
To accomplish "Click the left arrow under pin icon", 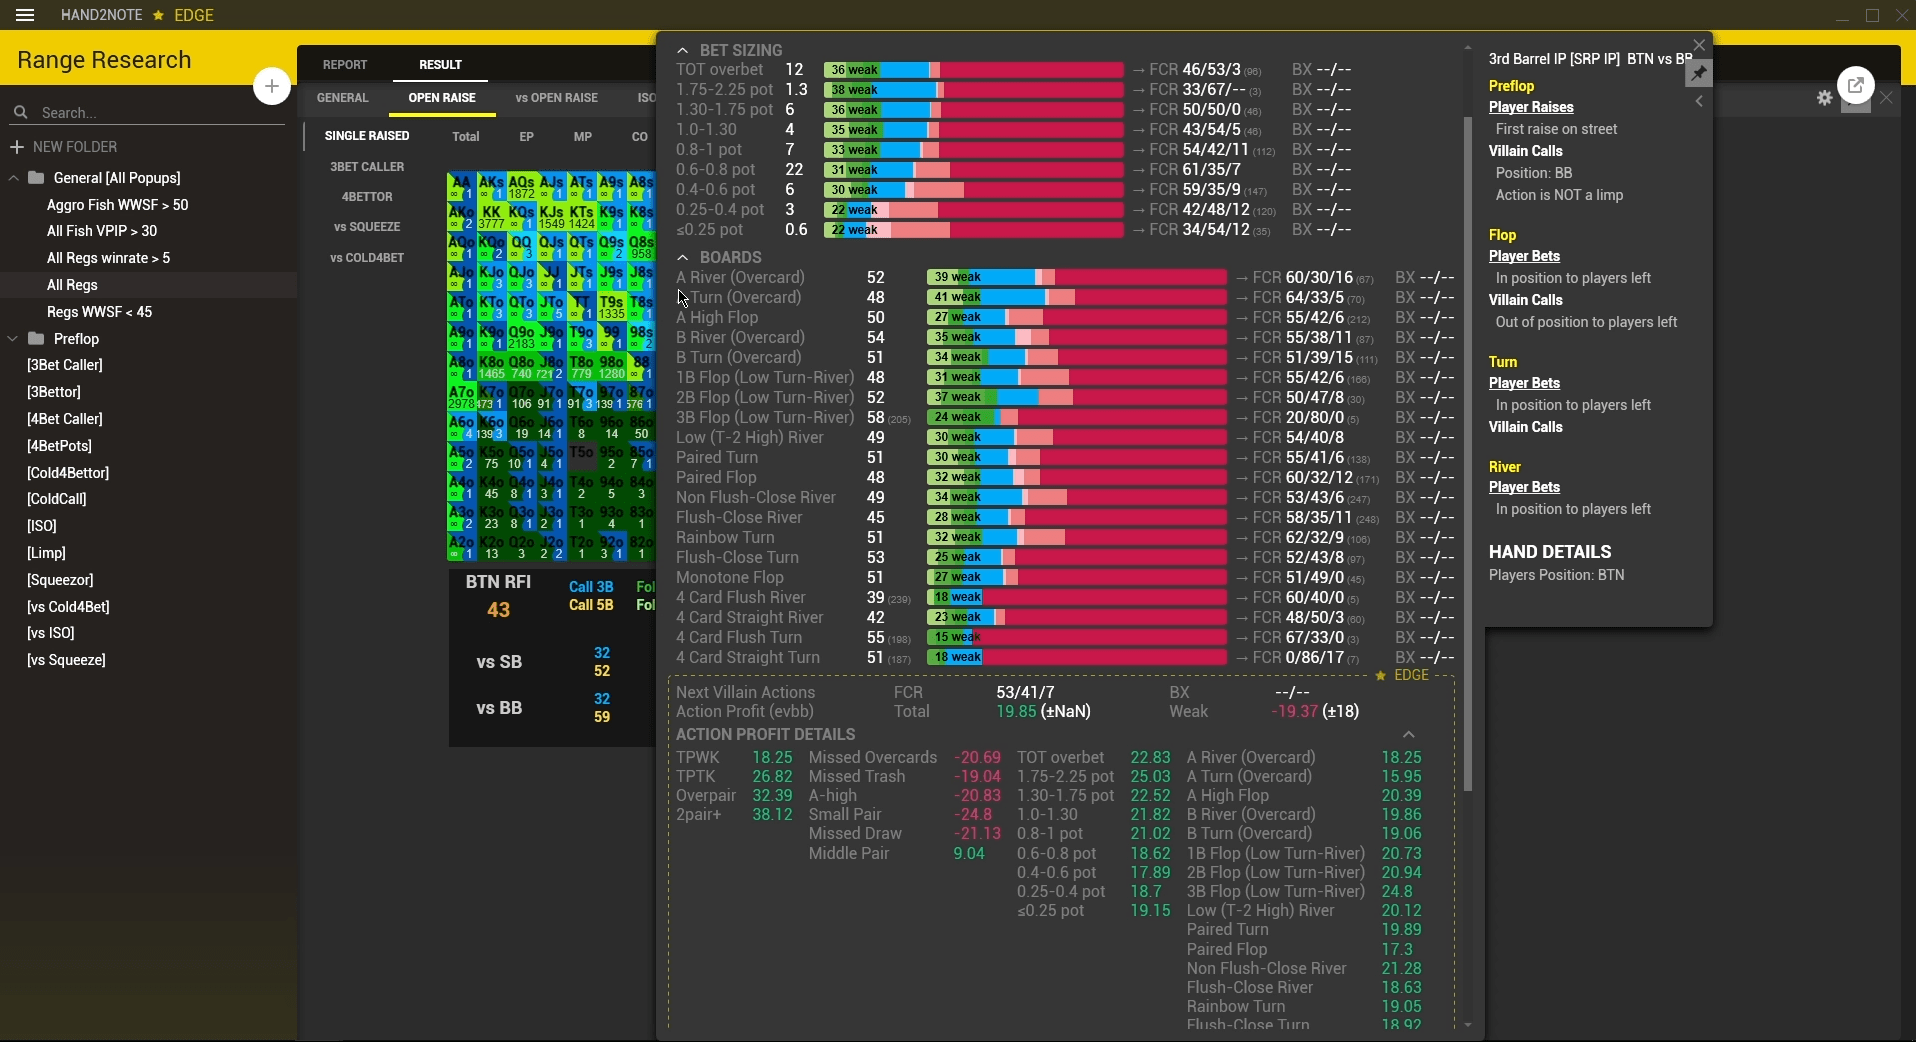I will point(1699,102).
